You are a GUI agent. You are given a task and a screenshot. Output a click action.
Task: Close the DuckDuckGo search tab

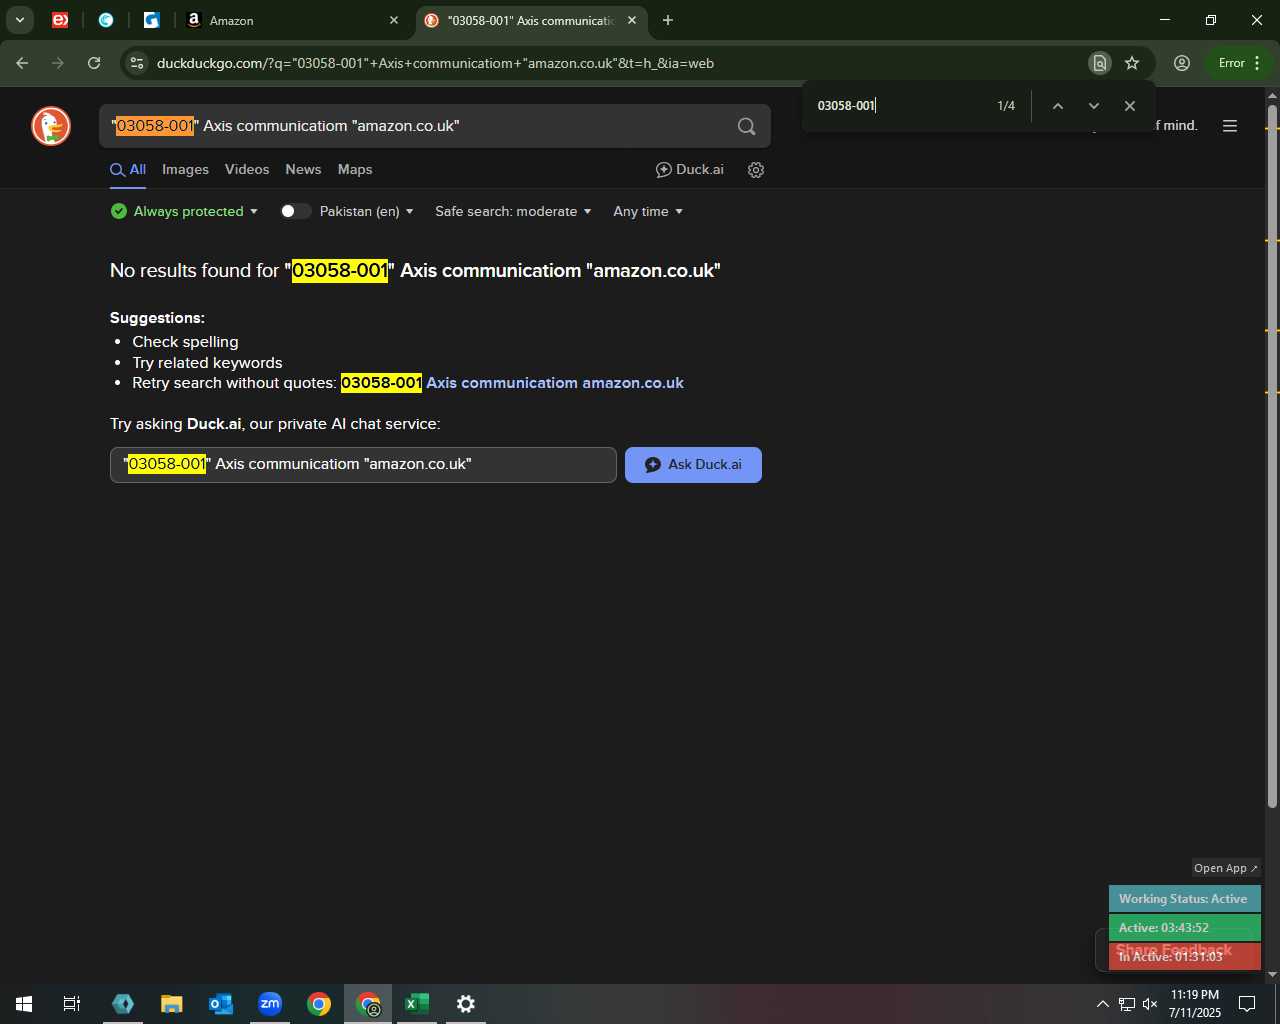[632, 20]
